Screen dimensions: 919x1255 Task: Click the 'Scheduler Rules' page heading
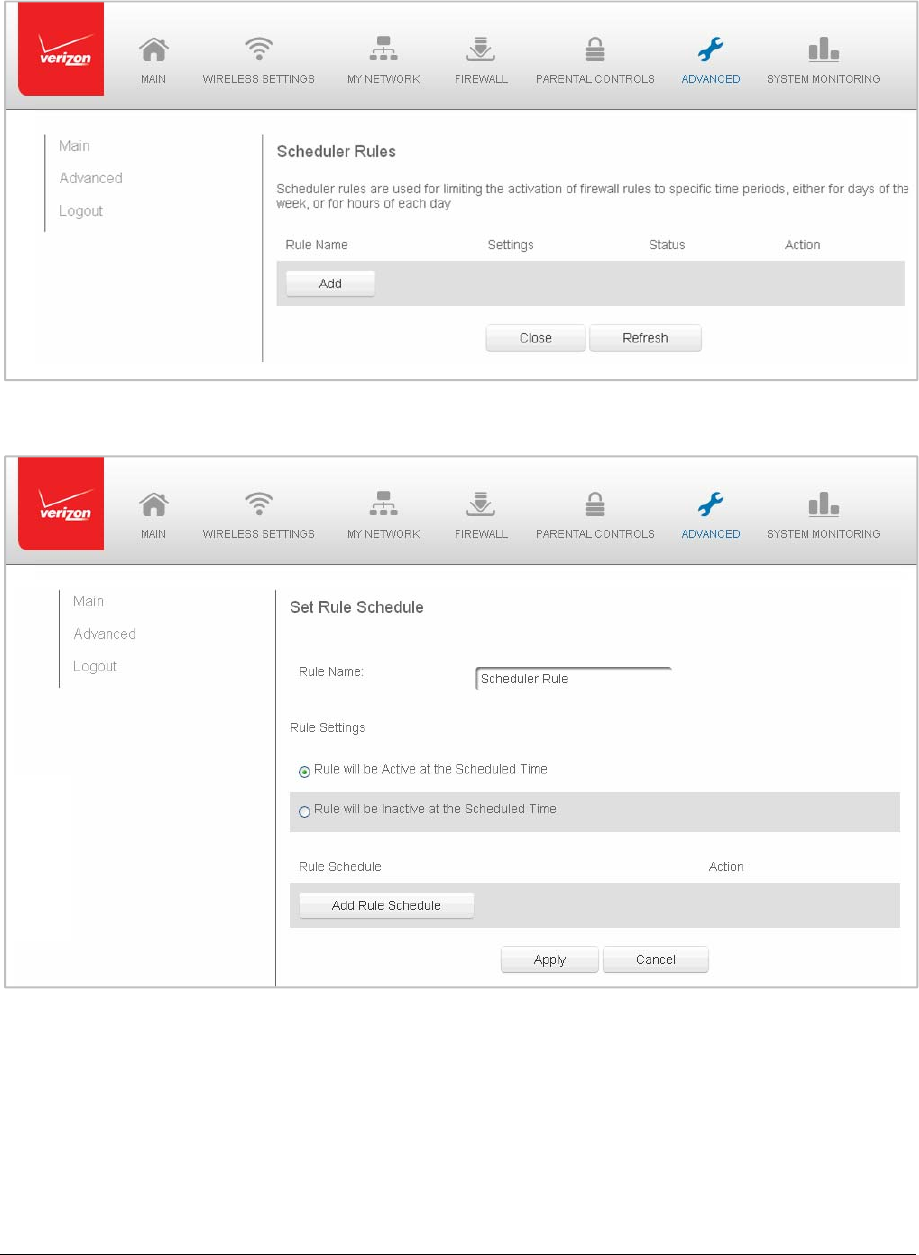(x=335, y=152)
